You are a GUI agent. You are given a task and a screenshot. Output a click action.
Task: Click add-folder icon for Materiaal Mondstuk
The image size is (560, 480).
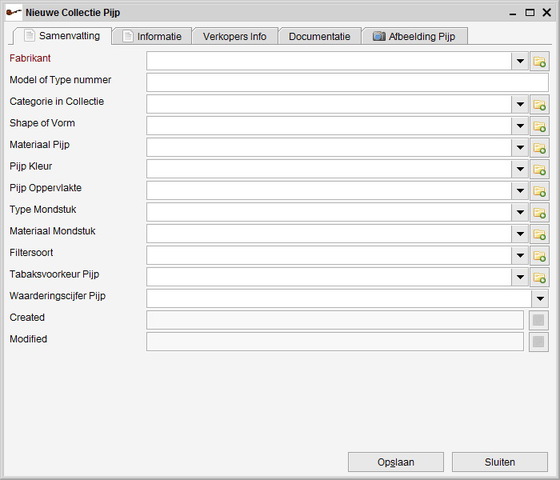coord(539,234)
